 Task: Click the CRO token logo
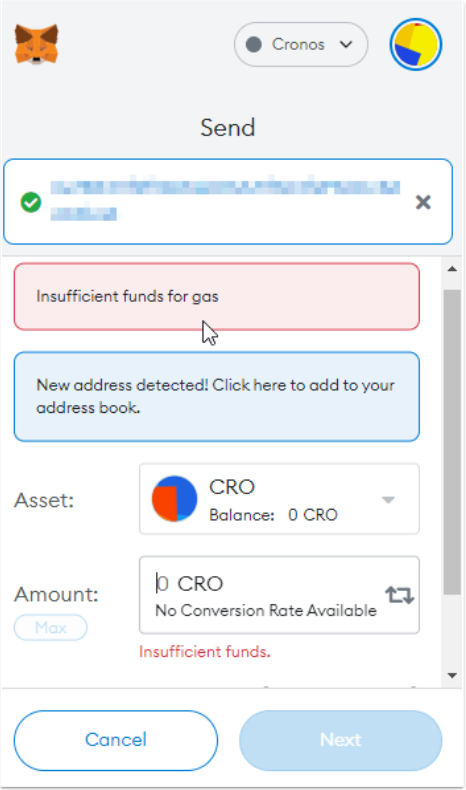click(x=174, y=499)
